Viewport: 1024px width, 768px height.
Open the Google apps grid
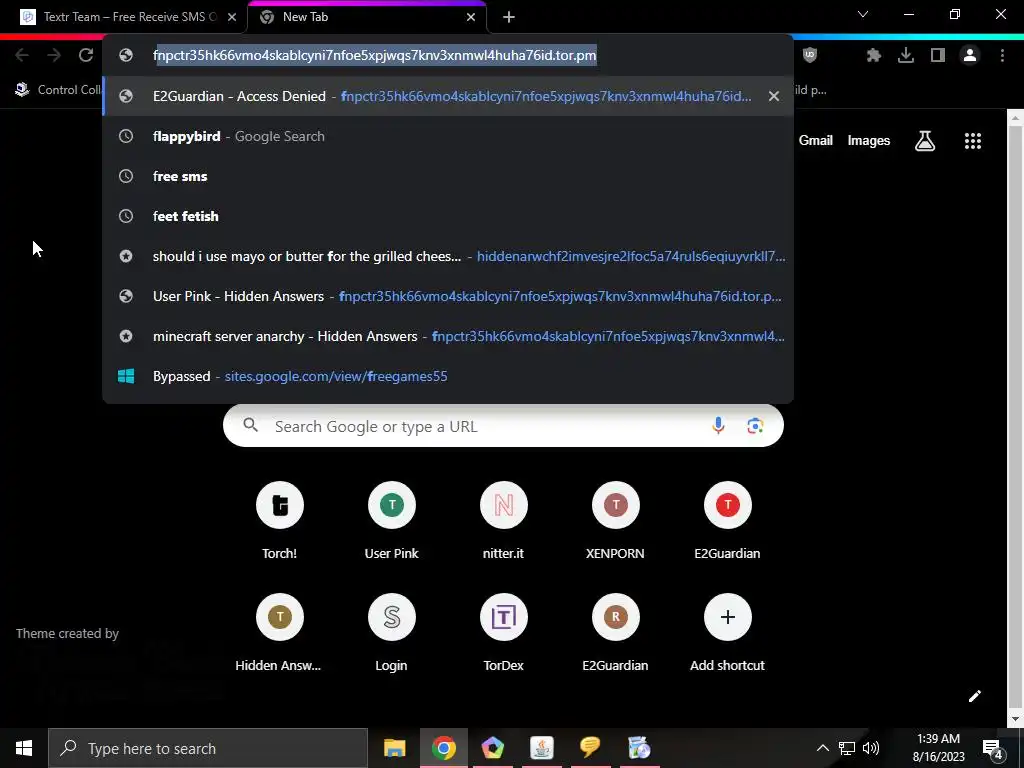(x=973, y=140)
